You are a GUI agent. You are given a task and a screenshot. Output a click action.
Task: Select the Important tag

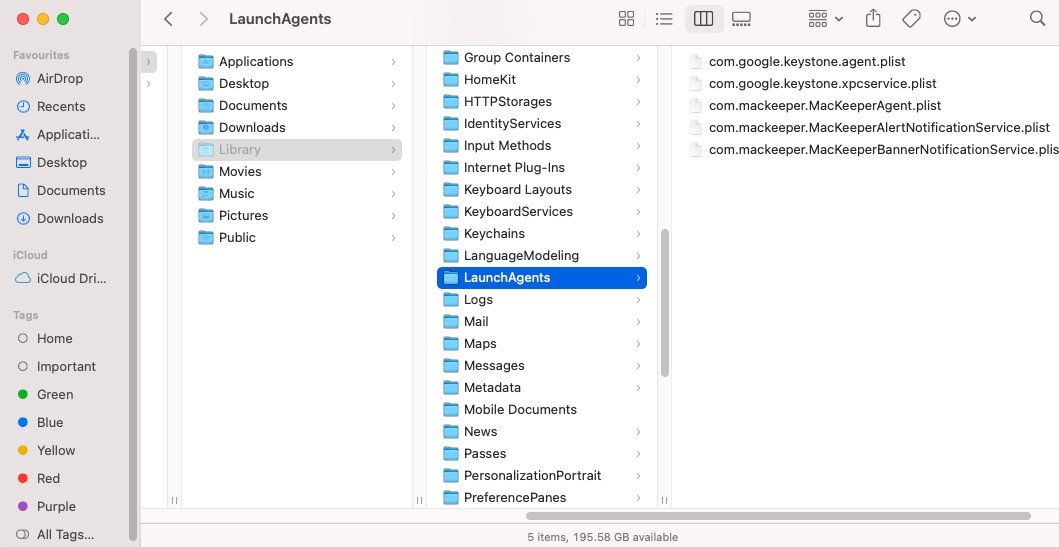pos(57,367)
